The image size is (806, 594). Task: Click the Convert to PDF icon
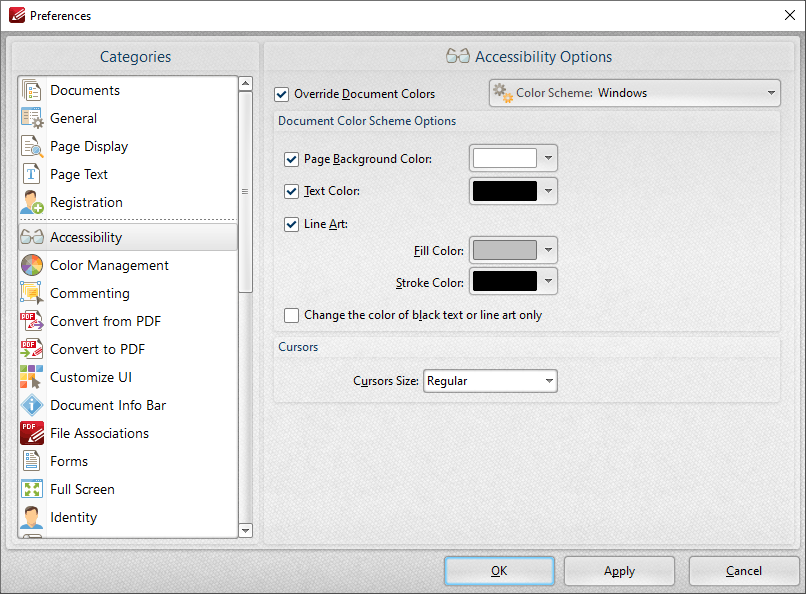pyautogui.click(x=32, y=349)
